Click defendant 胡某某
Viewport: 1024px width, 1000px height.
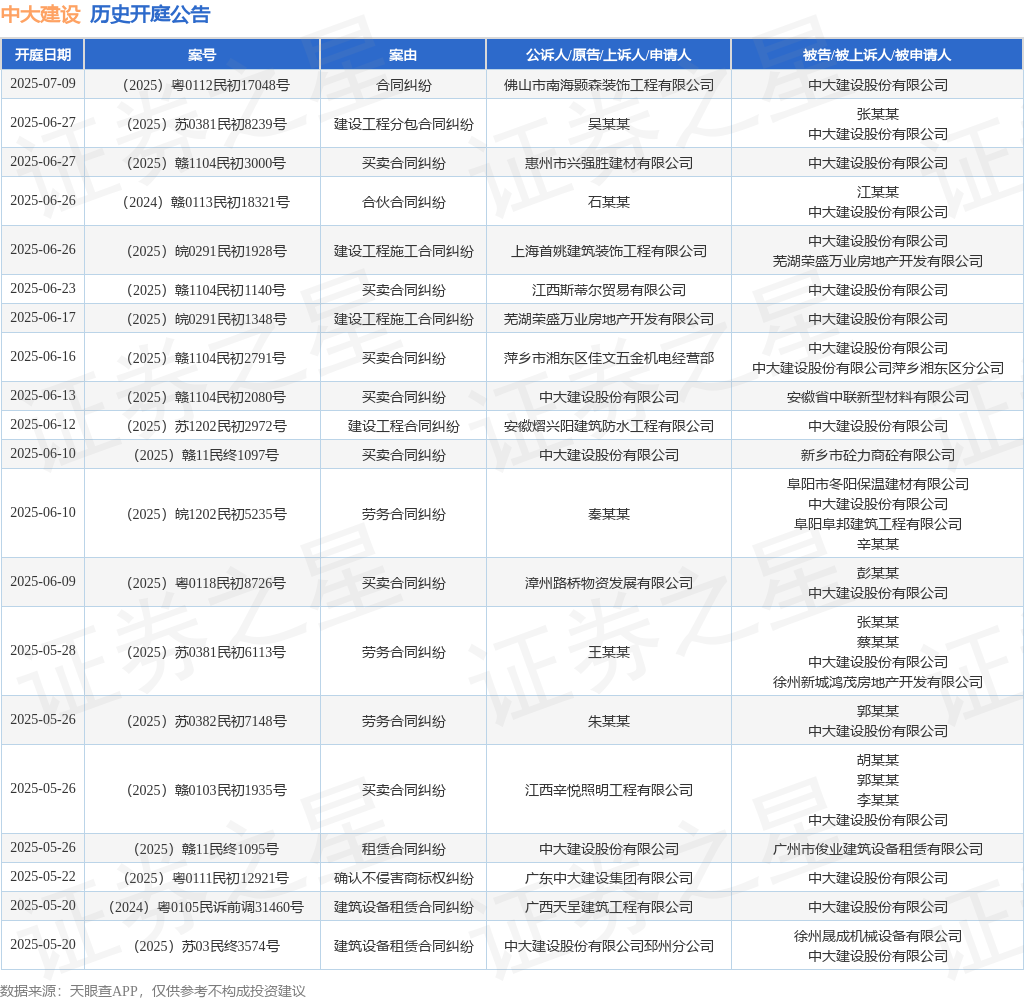click(x=878, y=760)
